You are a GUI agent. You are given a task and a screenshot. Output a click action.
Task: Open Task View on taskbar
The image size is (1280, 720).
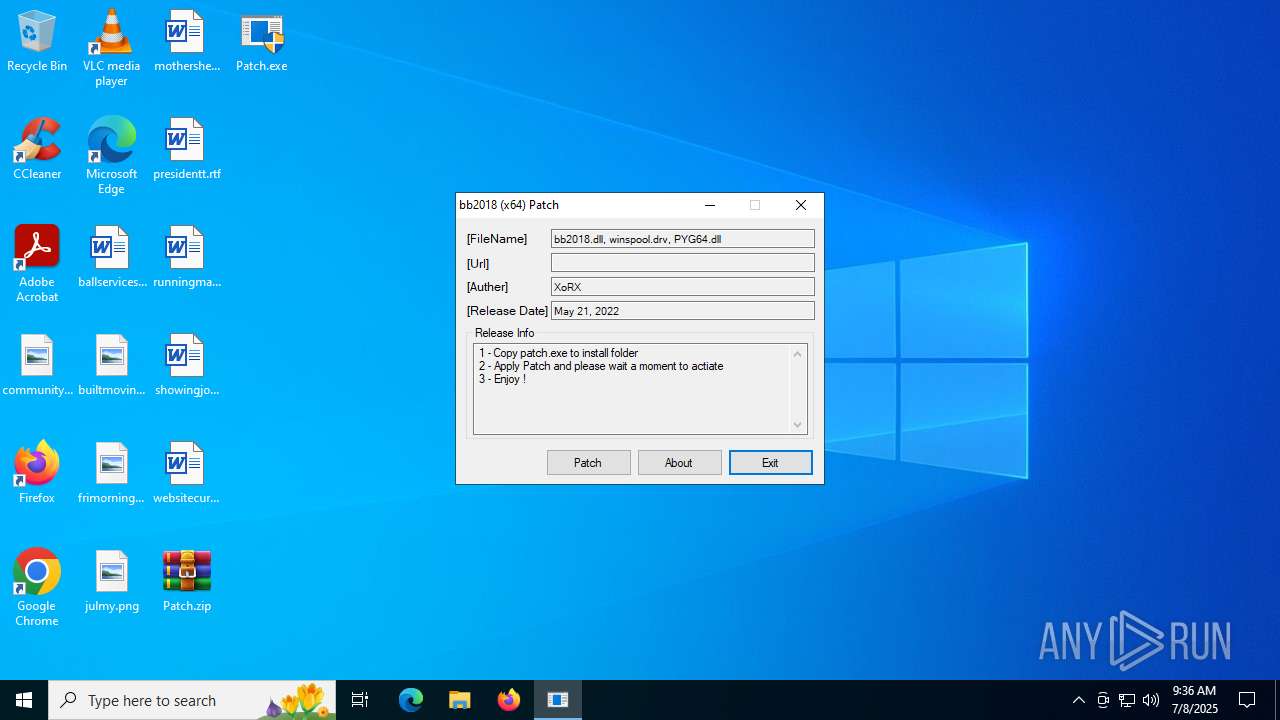pos(360,700)
